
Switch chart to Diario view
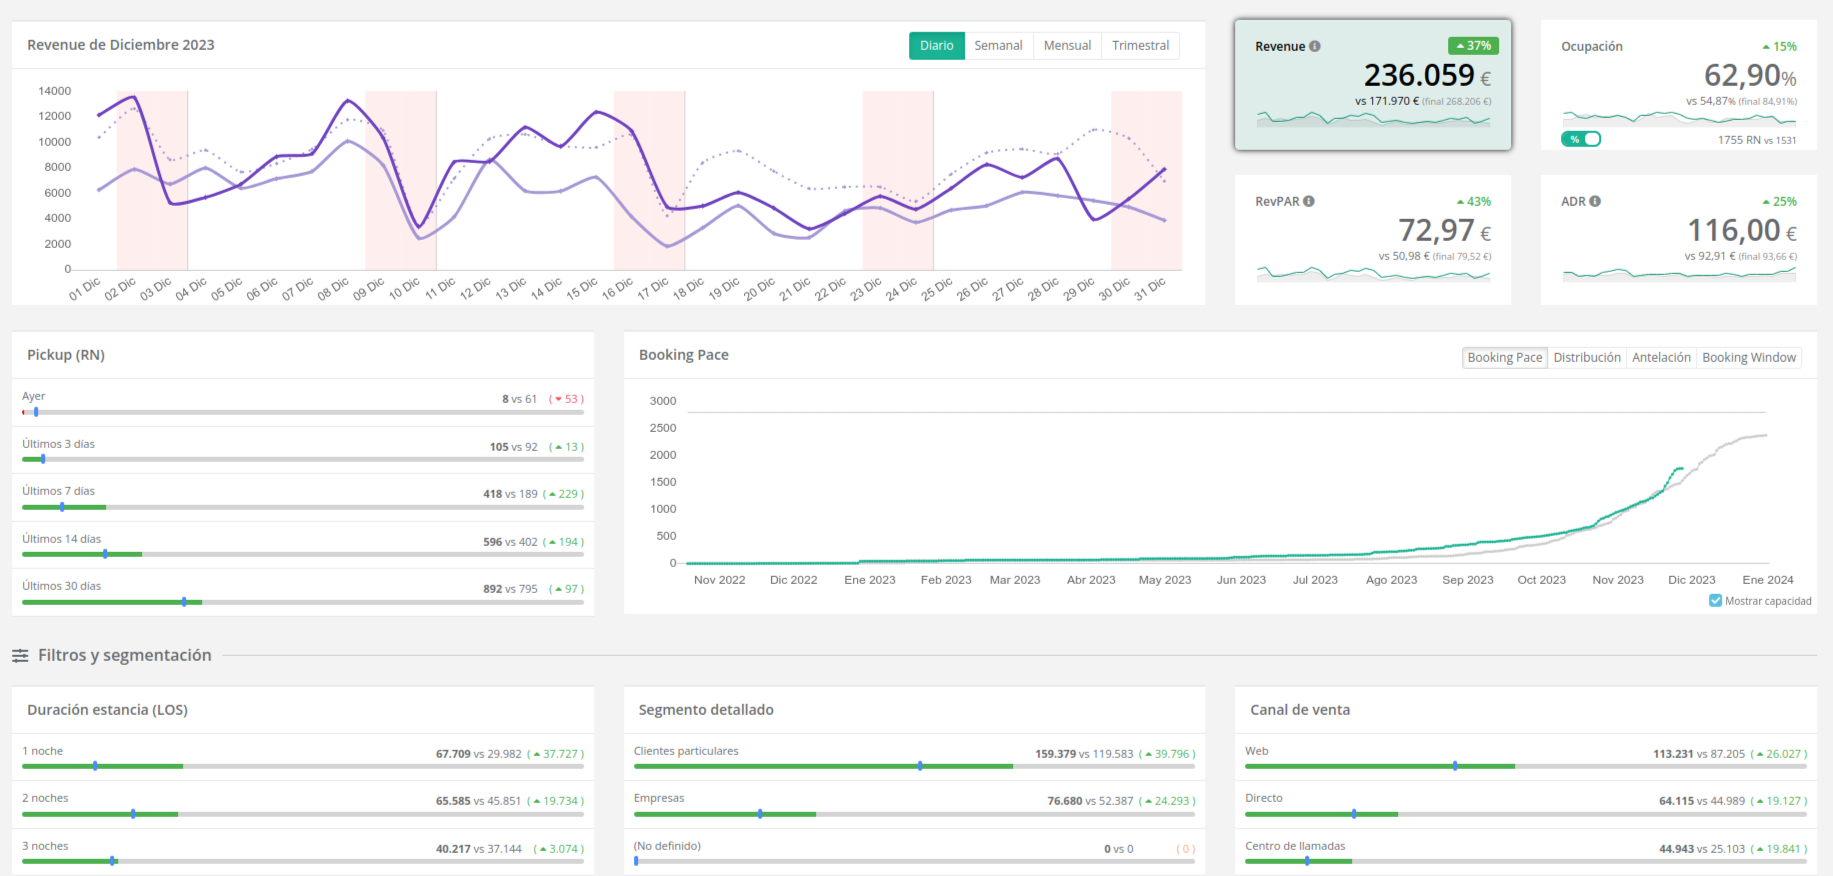point(937,46)
